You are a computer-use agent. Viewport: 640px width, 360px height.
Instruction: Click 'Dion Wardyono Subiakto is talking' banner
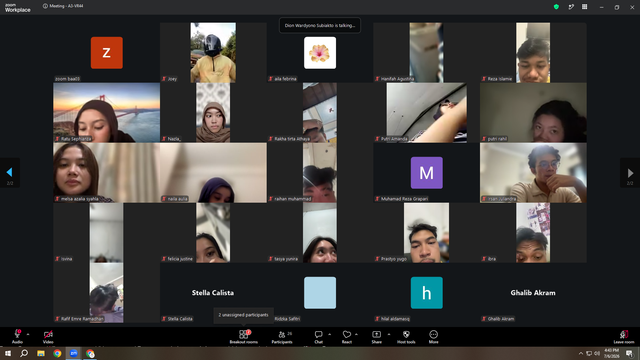320,25
